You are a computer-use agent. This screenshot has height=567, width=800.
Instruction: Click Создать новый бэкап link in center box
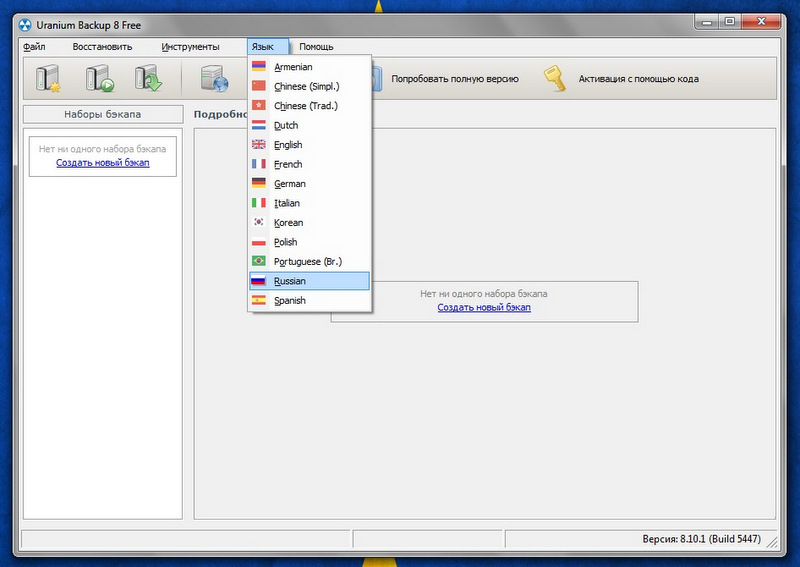click(x=484, y=307)
